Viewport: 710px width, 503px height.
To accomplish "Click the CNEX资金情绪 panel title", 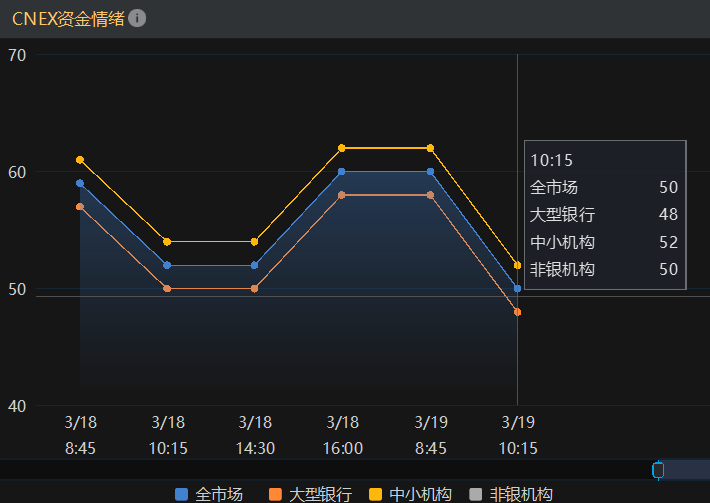I will [68, 18].
